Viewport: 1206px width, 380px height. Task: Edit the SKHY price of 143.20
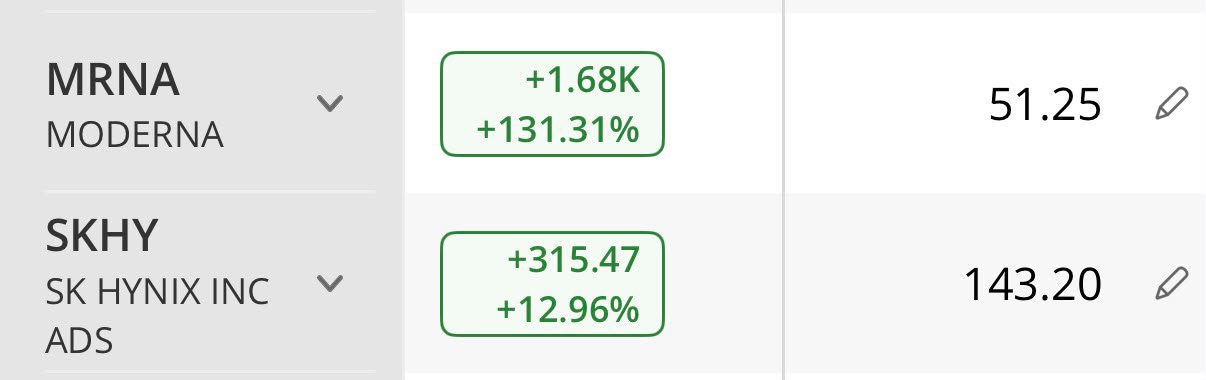click(x=1171, y=284)
